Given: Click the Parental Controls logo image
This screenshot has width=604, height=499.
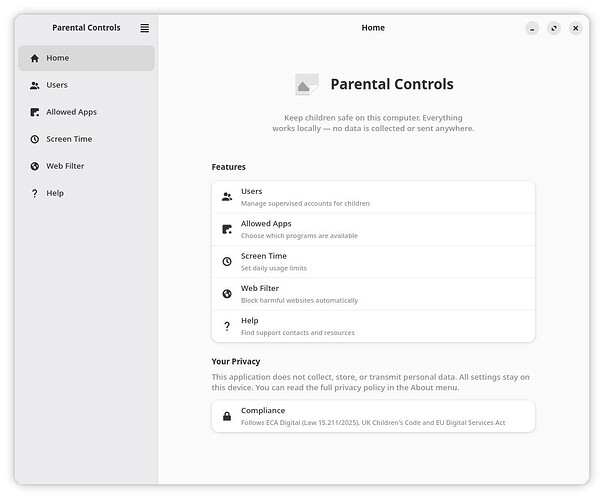Looking at the screenshot, I should [307, 85].
